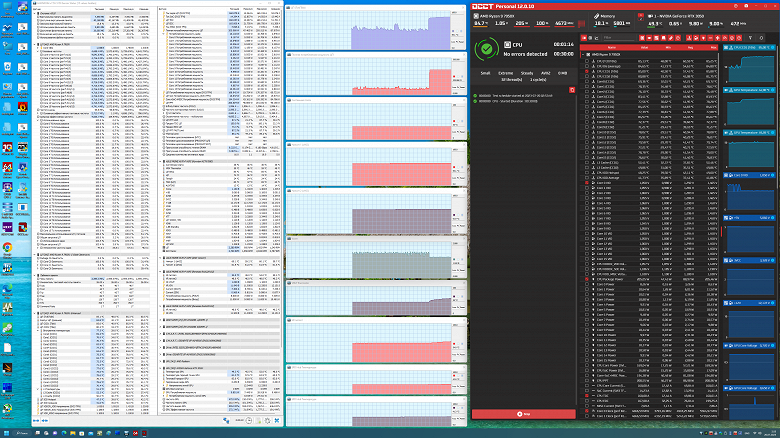This screenshot has width=780, height=438.
Task: Open HWiNFO settings gear icon
Action: [x=268, y=421]
